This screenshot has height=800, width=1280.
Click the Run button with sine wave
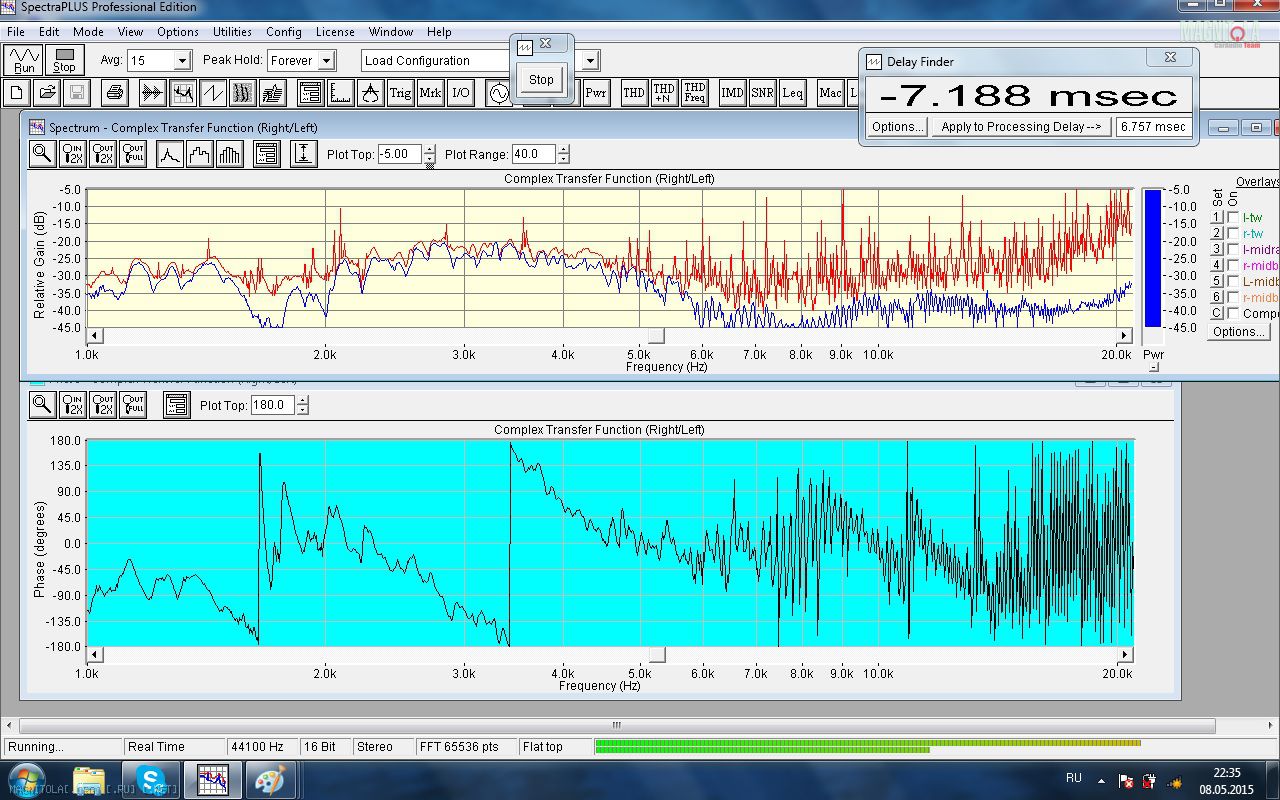24,60
